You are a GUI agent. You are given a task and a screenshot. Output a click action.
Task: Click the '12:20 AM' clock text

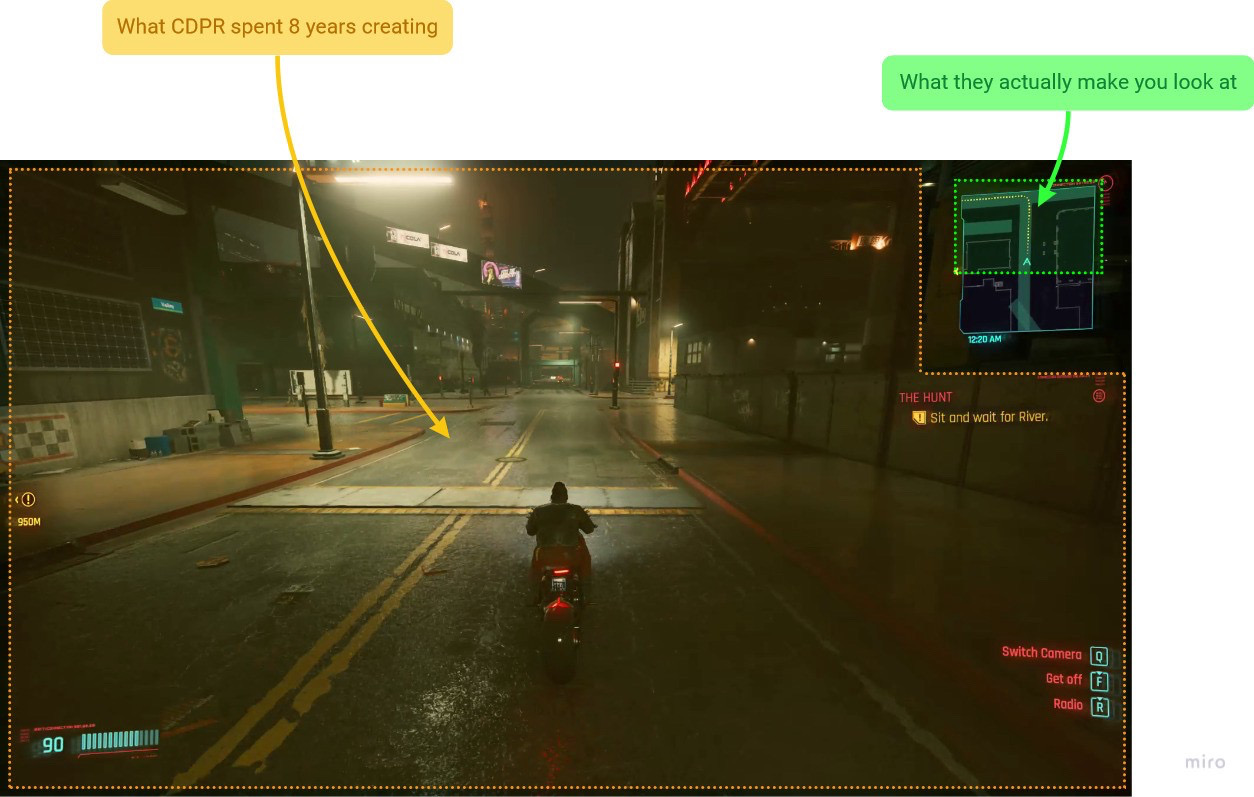(984, 340)
